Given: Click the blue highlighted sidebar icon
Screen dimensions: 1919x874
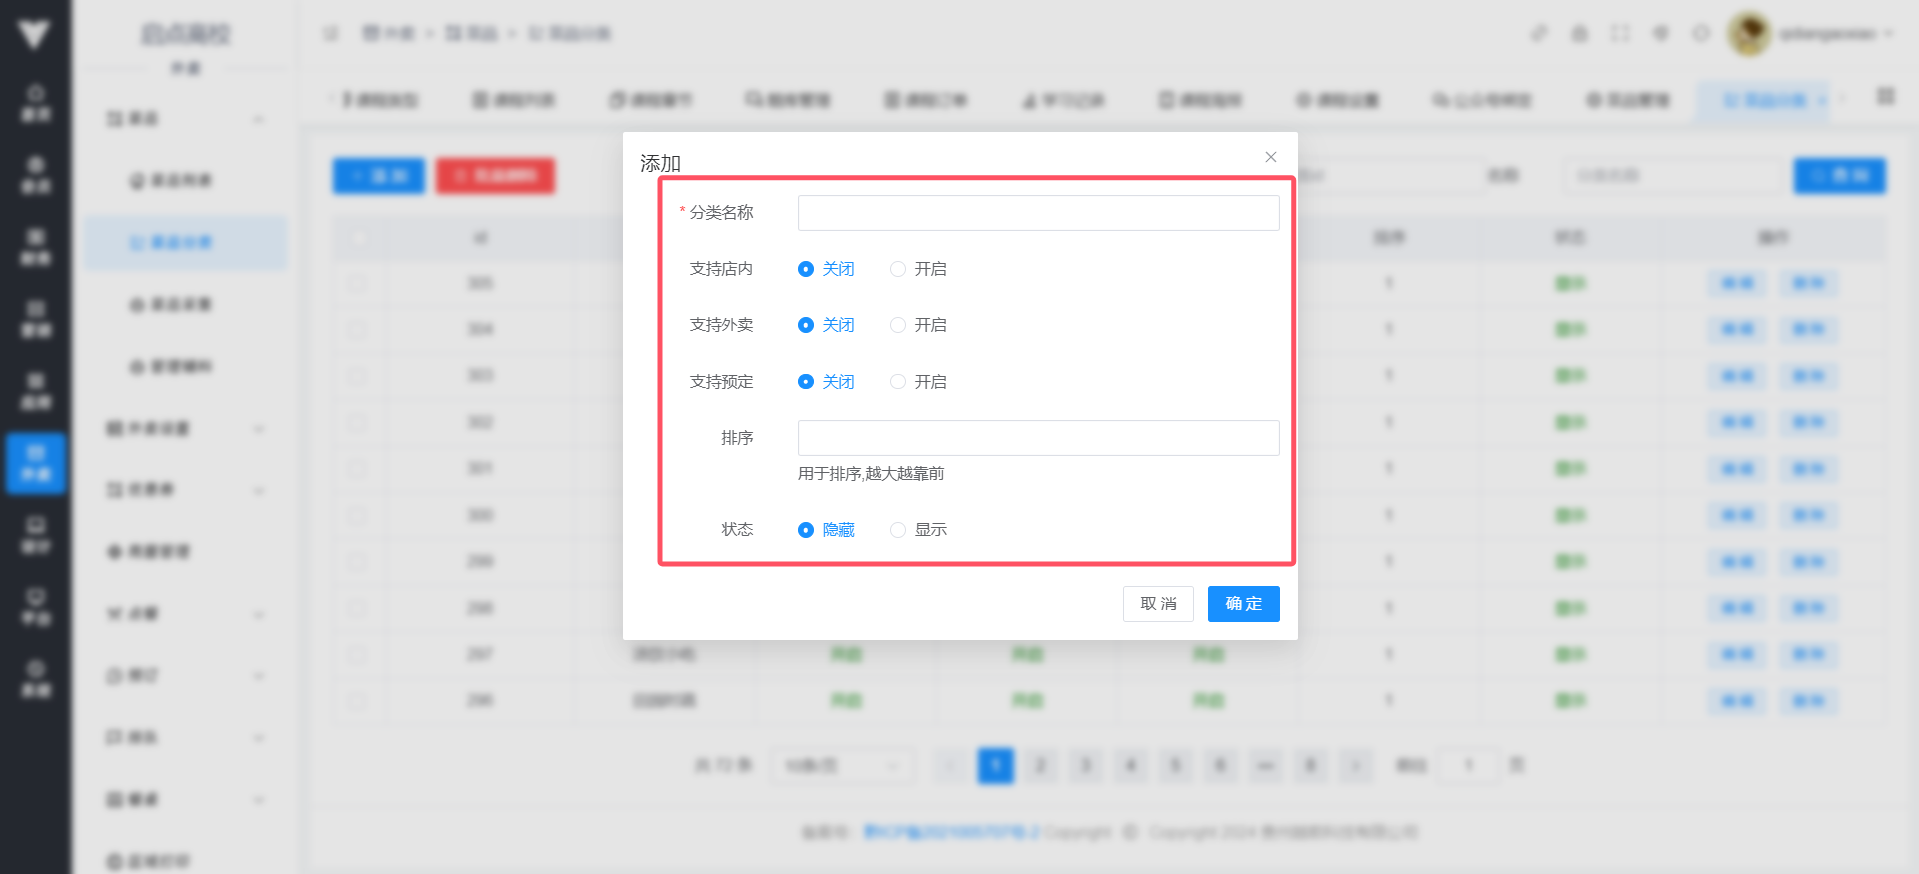Looking at the screenshot, I should click(x=36, y=463).
